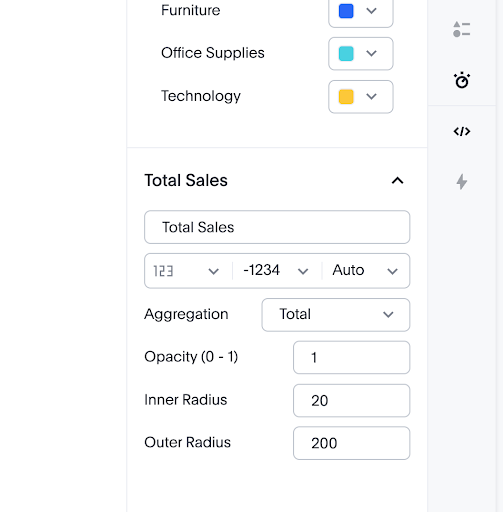The width and height of the screenshot is (503, 512).
Task: Open the -1234 negative number format dropdown
Action: pos(276,271)
